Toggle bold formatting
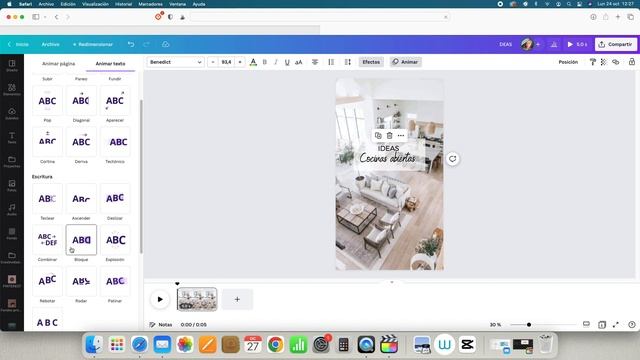Image resolution: width=640 pixels, height=360 pixels. click(x=264, y=62)
